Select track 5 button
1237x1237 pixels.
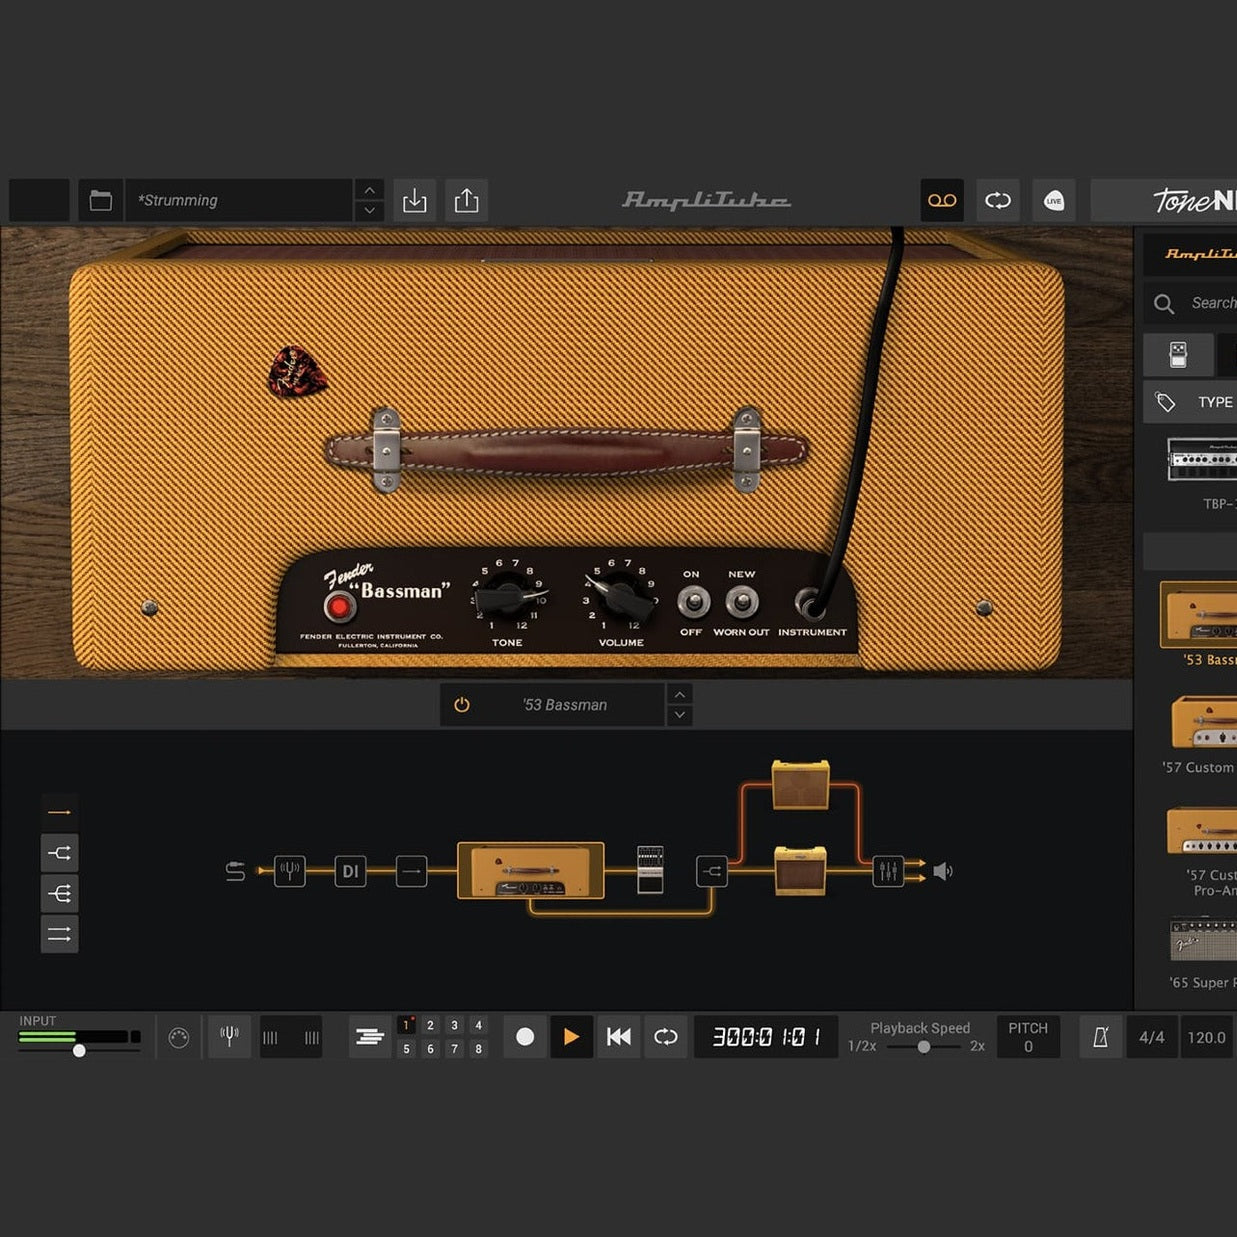406,1049
